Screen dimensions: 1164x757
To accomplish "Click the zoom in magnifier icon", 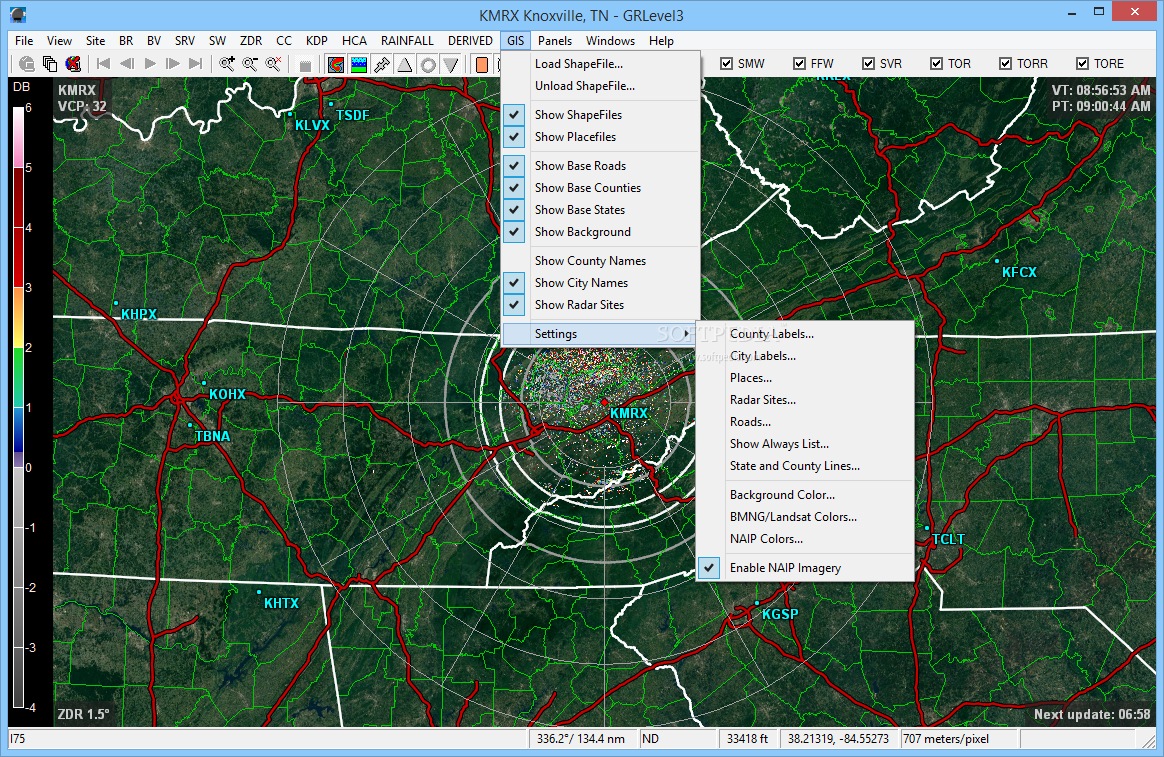I will point(227,64).
